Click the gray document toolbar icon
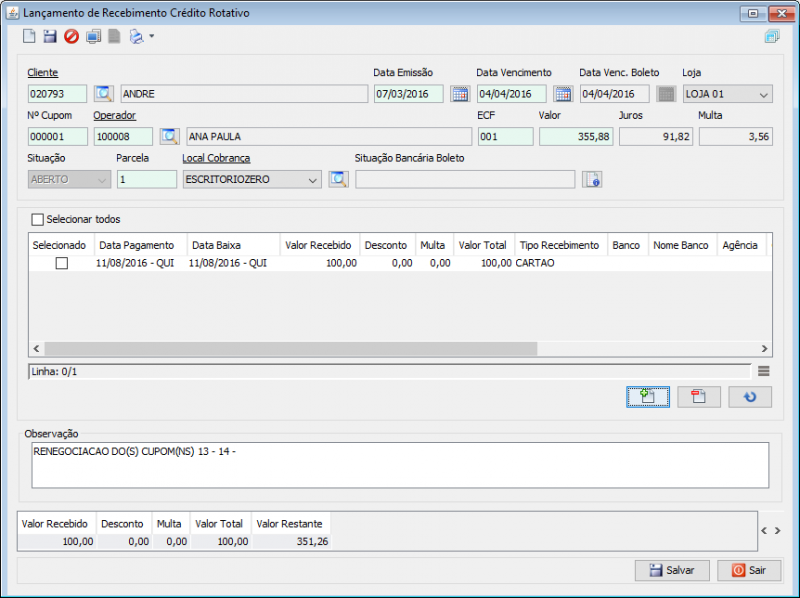The height and width of the screenshot is (598, 800). click(x=114, y=36)
